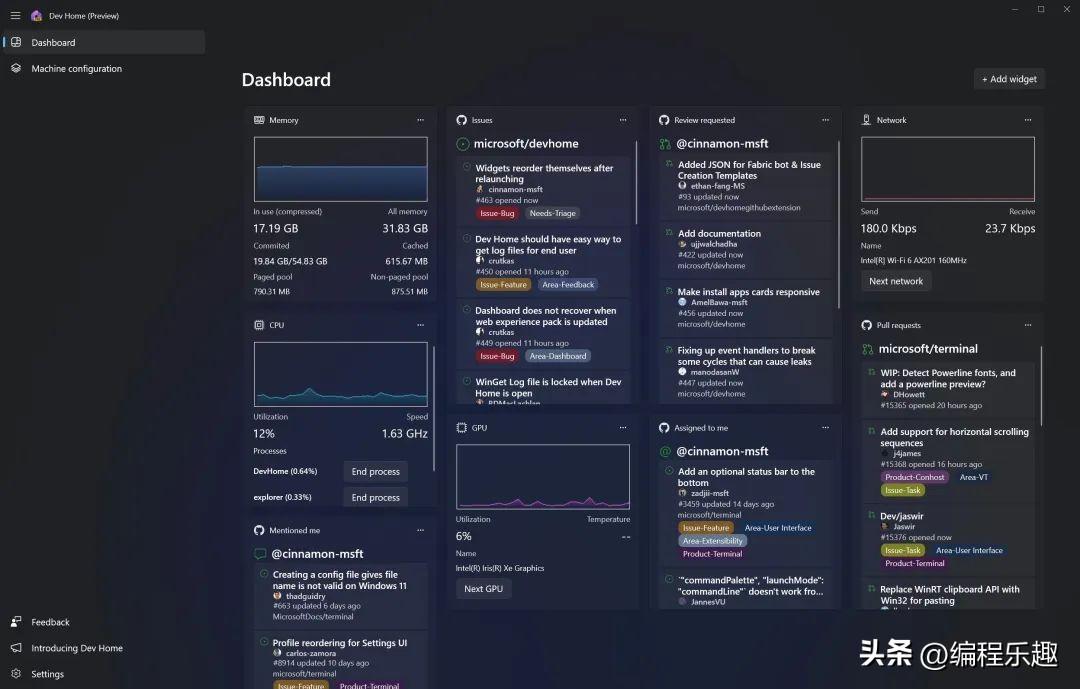Click the Memory usage graph

[x=340, y=169]
